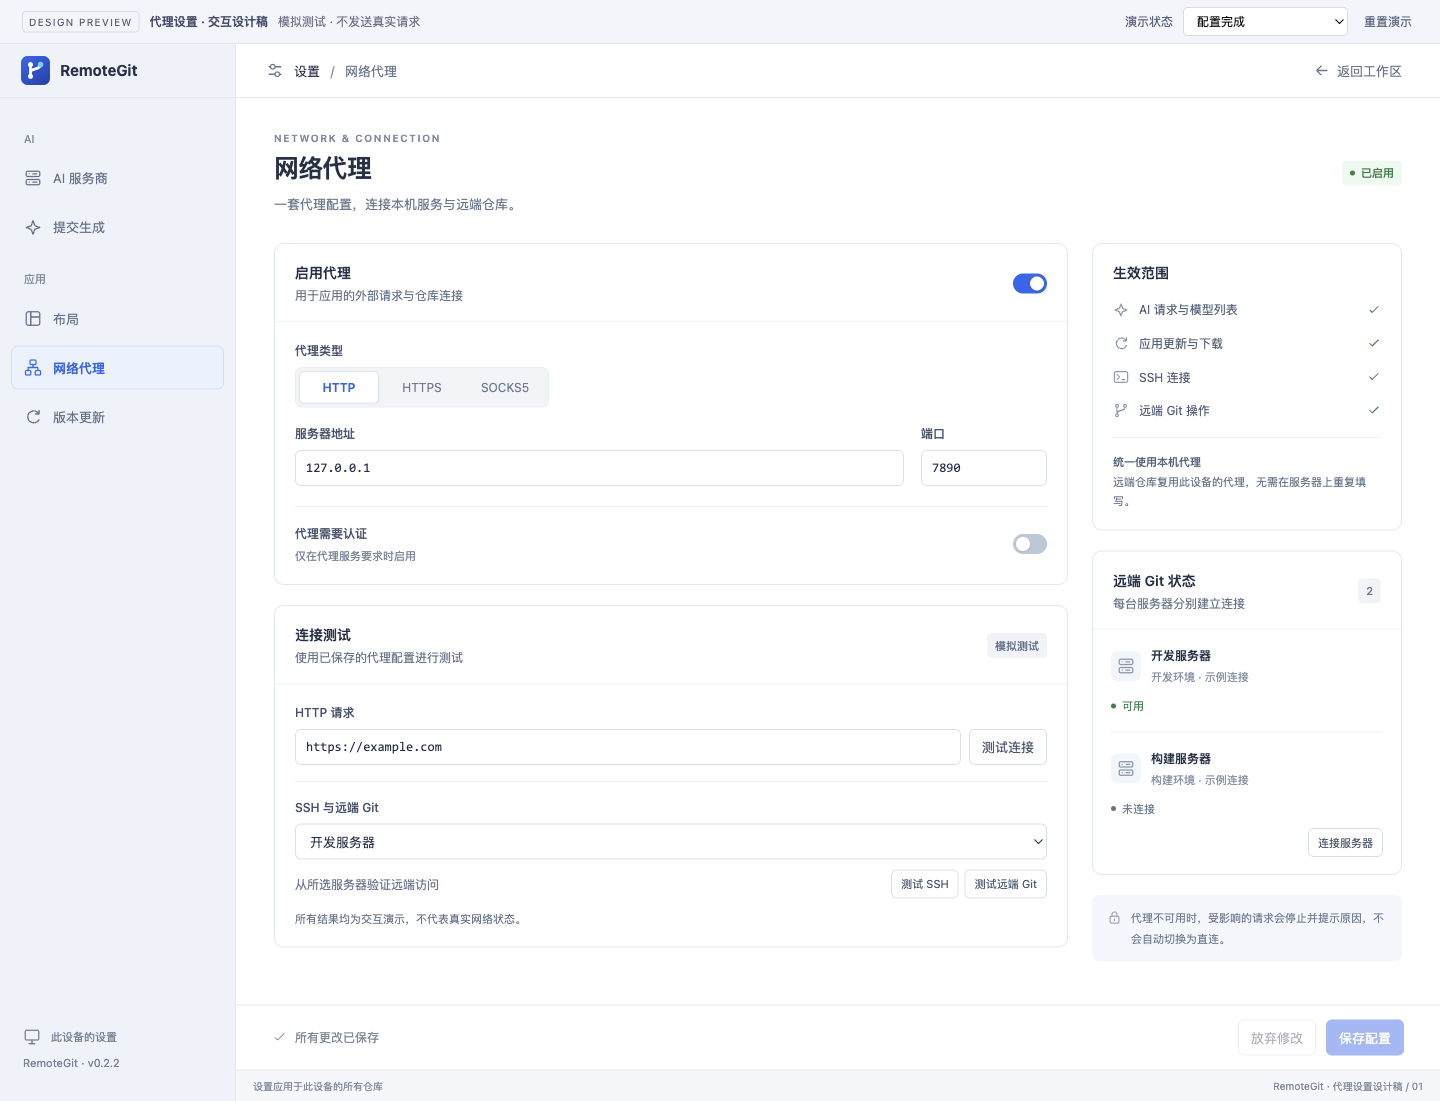Click the lock icon in proxy notice
This screenshot has height=1101, width=1440.
point(1114,918)
